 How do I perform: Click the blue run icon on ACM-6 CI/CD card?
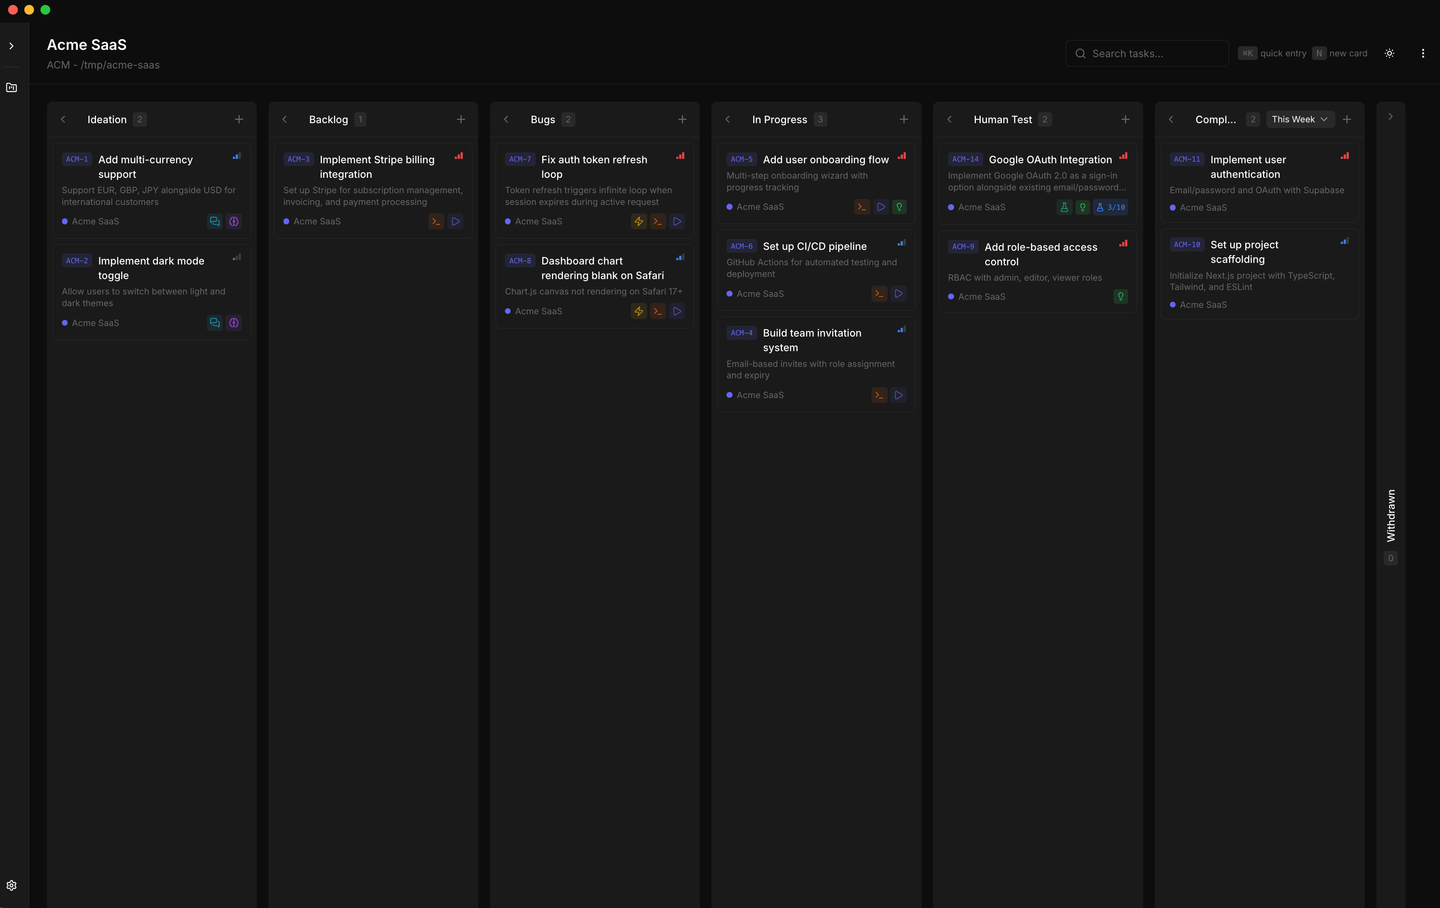(x=898, y=293)
